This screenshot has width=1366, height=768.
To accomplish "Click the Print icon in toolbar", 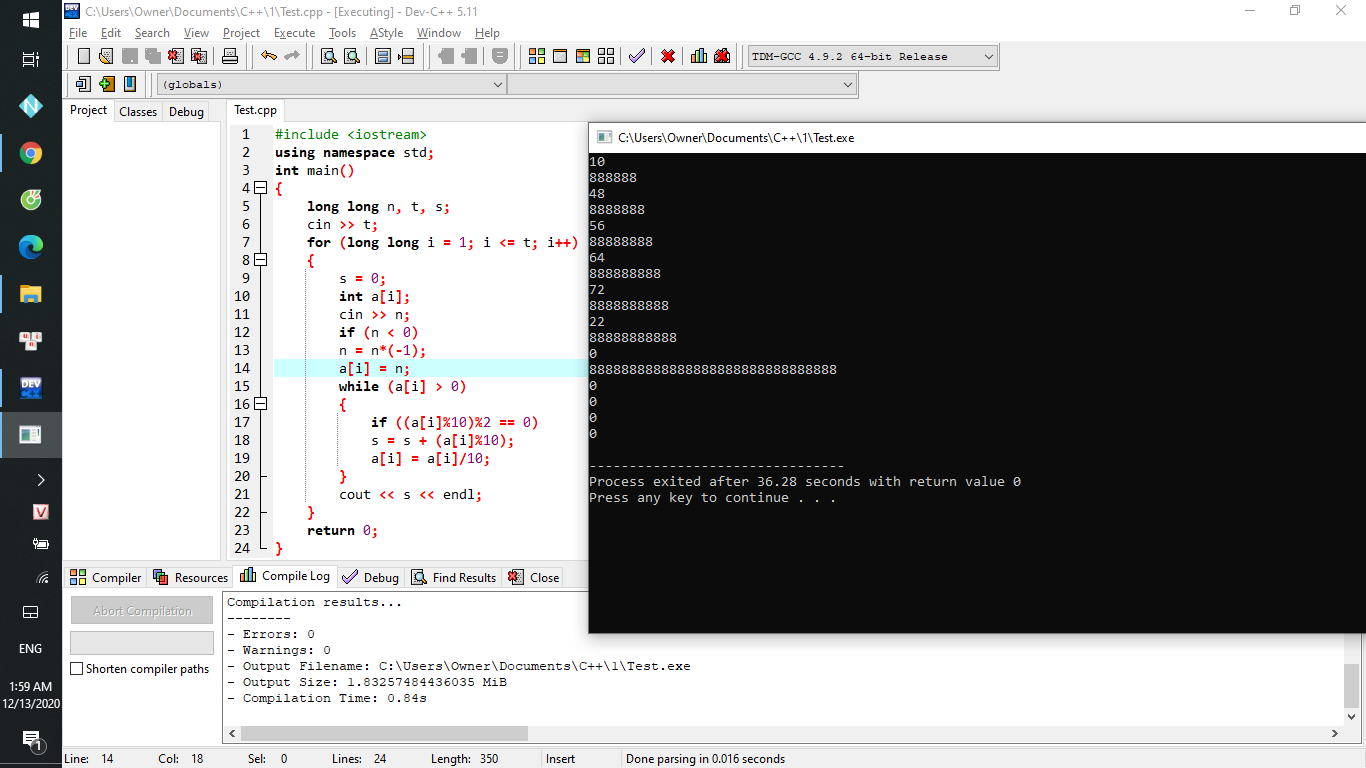I will [x=230, y=57].
